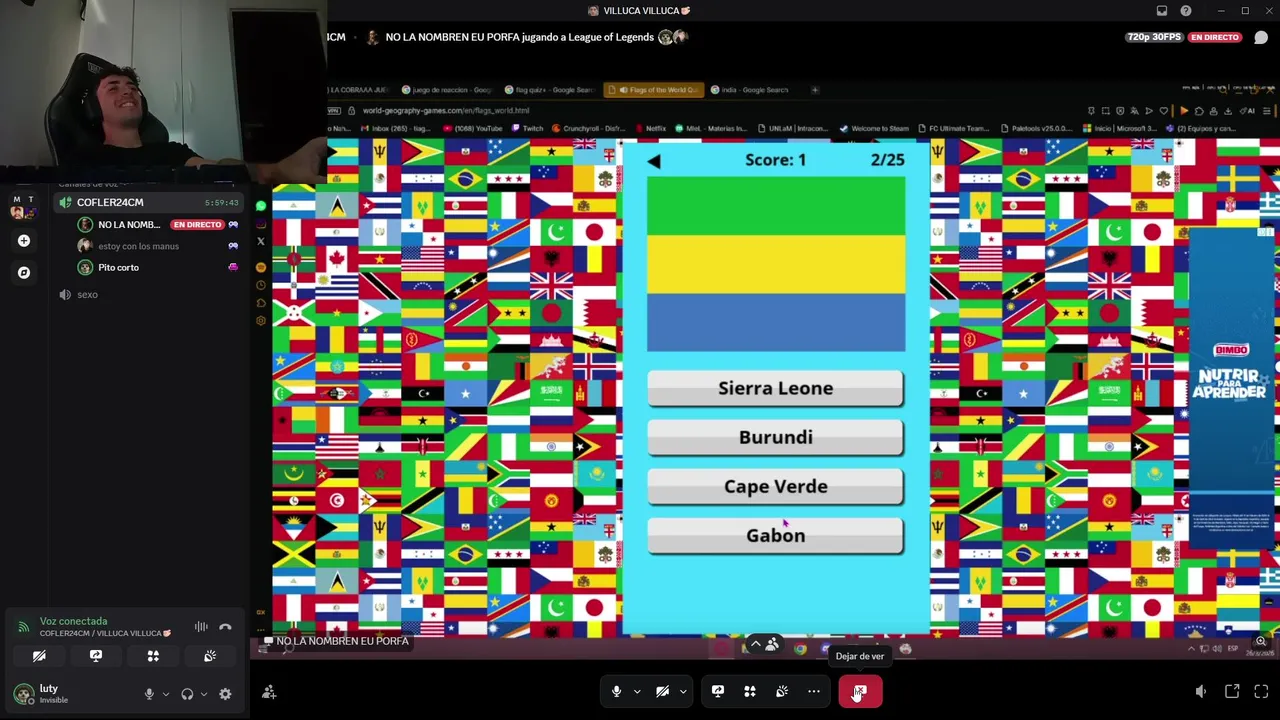Mute microphone in luty user panel
This screenshot has height=720, width=1280.
pos(149,694)
